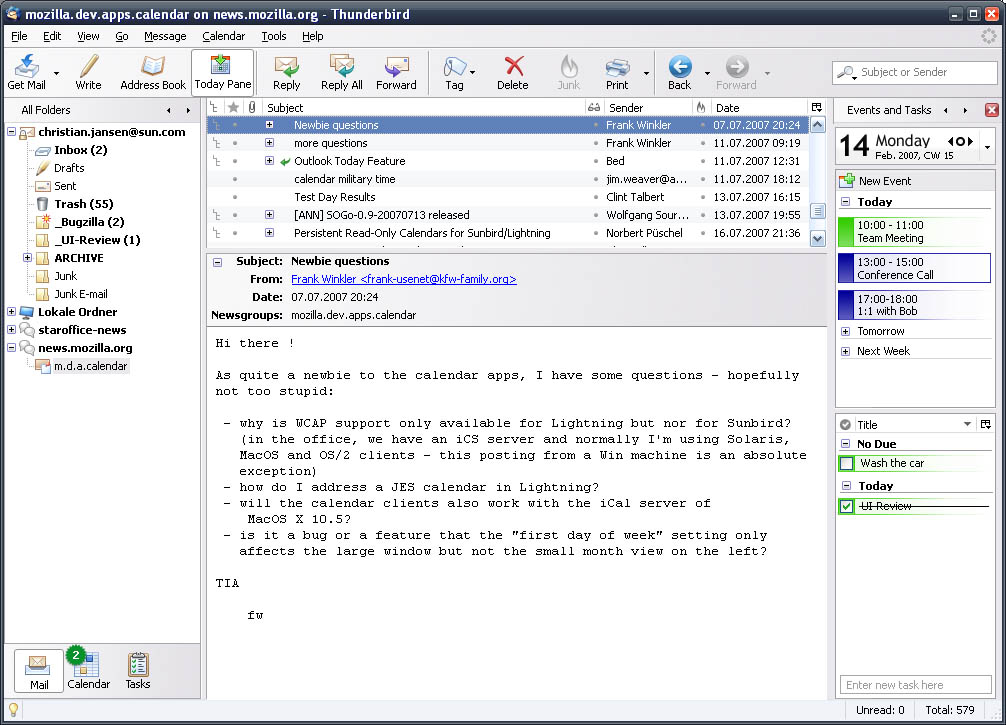Screen dimensions: 1006x725
Task: Open the Message menu
Action: click(x=165, y=36)
